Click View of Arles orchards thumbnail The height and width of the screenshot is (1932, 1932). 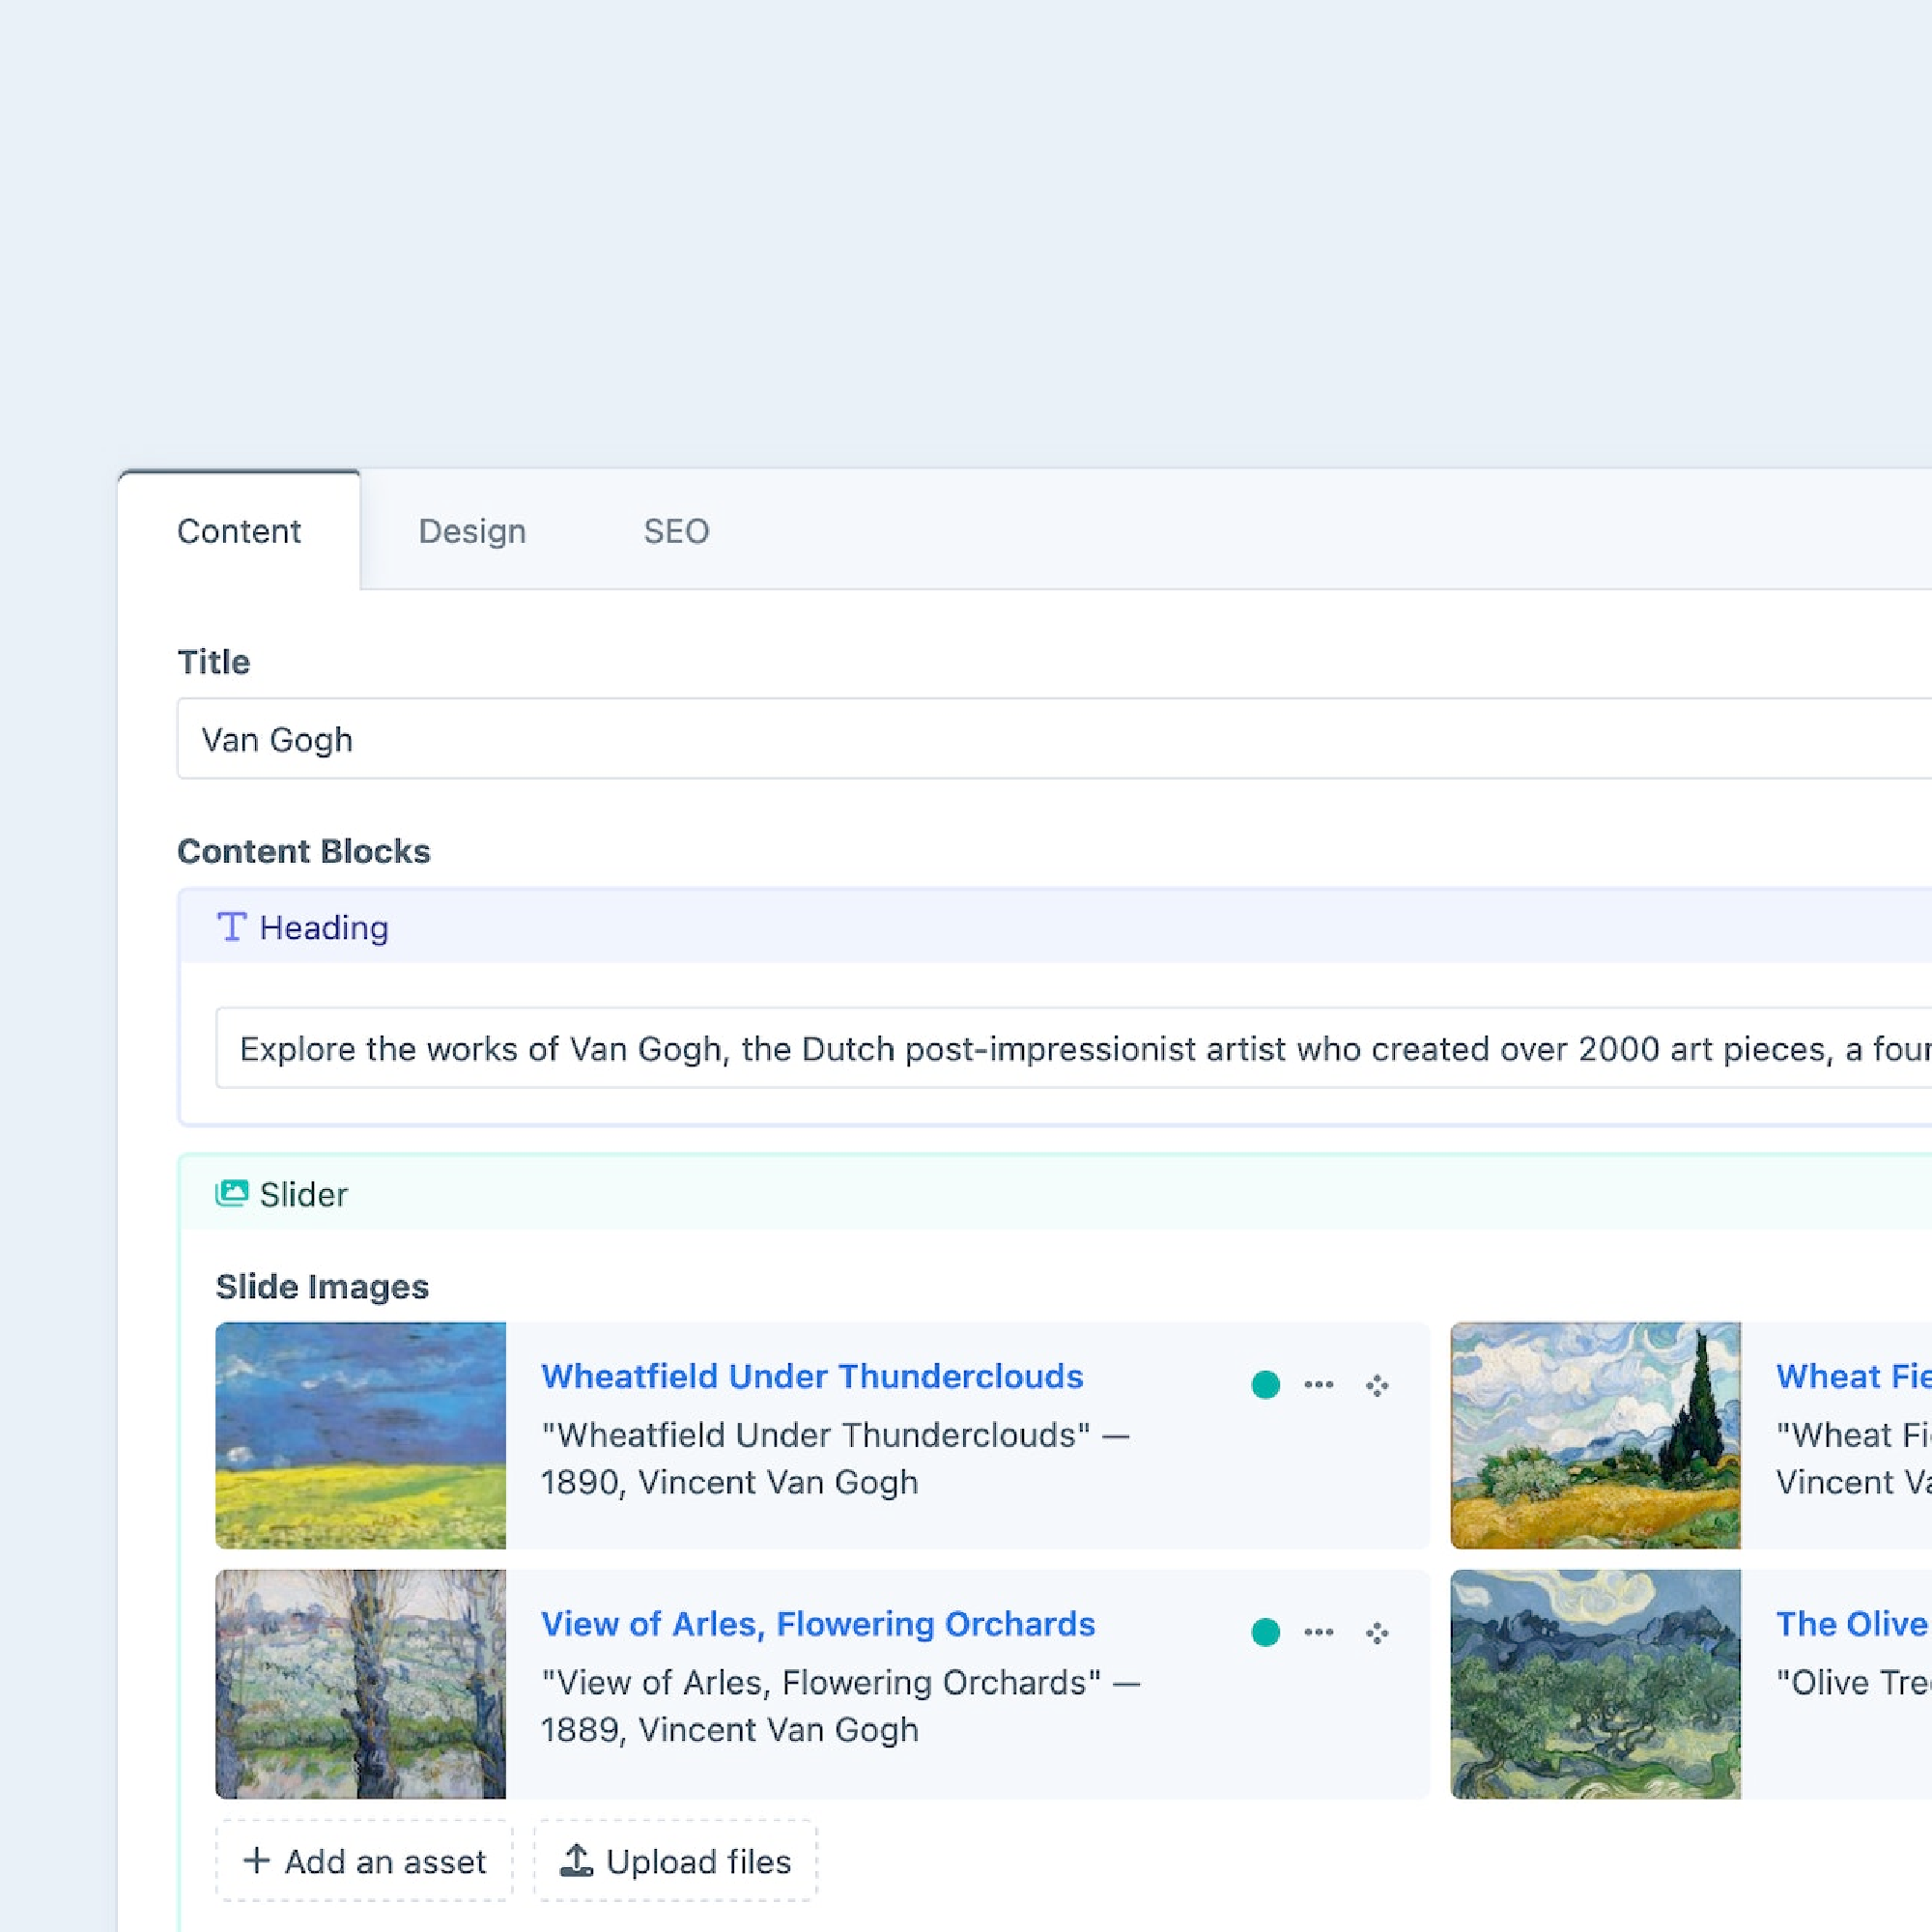pos(361,1684)
